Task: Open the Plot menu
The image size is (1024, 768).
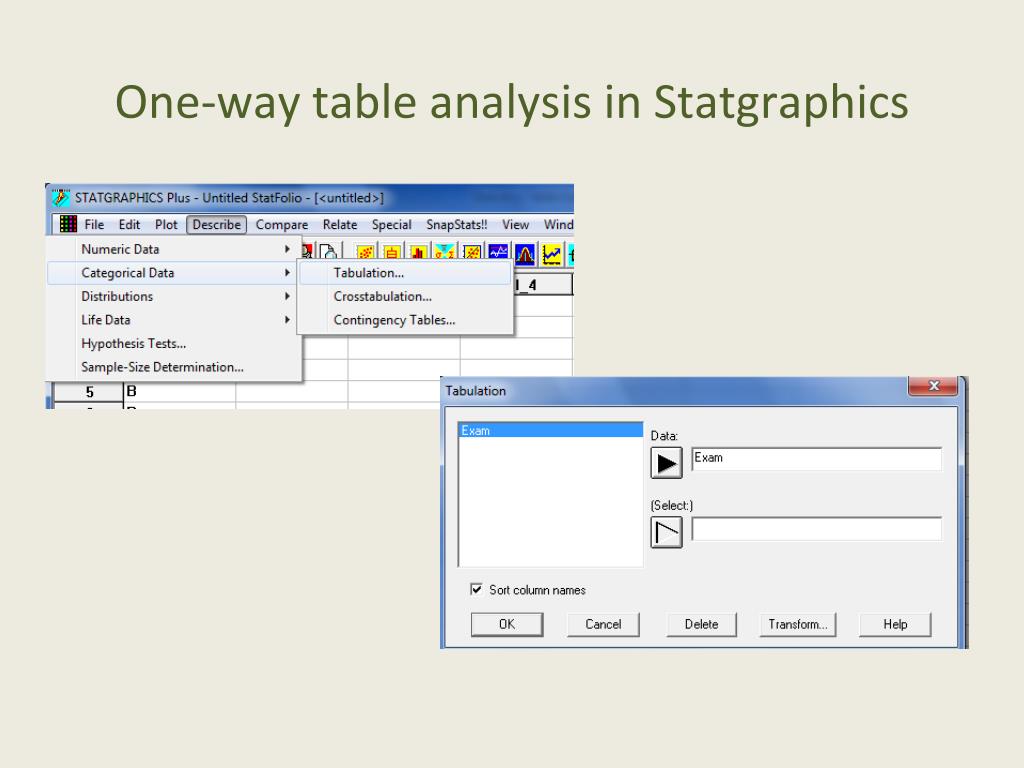Action: (166, 225)
